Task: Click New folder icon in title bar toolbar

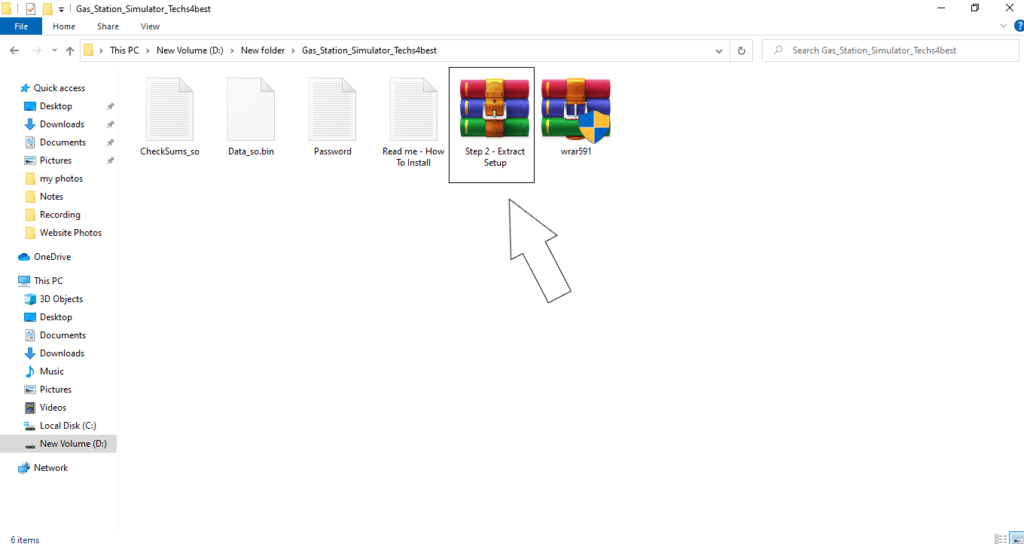Action: tap(47, 9)
